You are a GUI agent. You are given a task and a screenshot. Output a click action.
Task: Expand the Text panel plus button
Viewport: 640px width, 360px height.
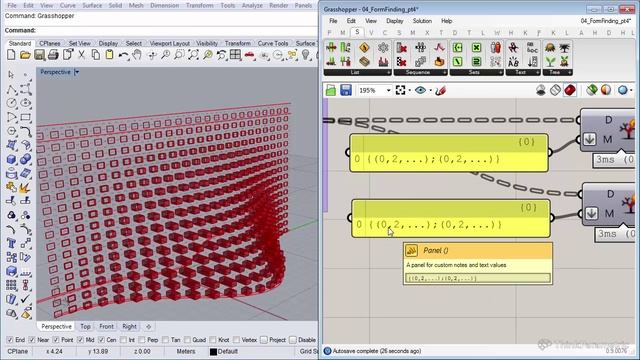pyautogui.click(x=537, y=72)
